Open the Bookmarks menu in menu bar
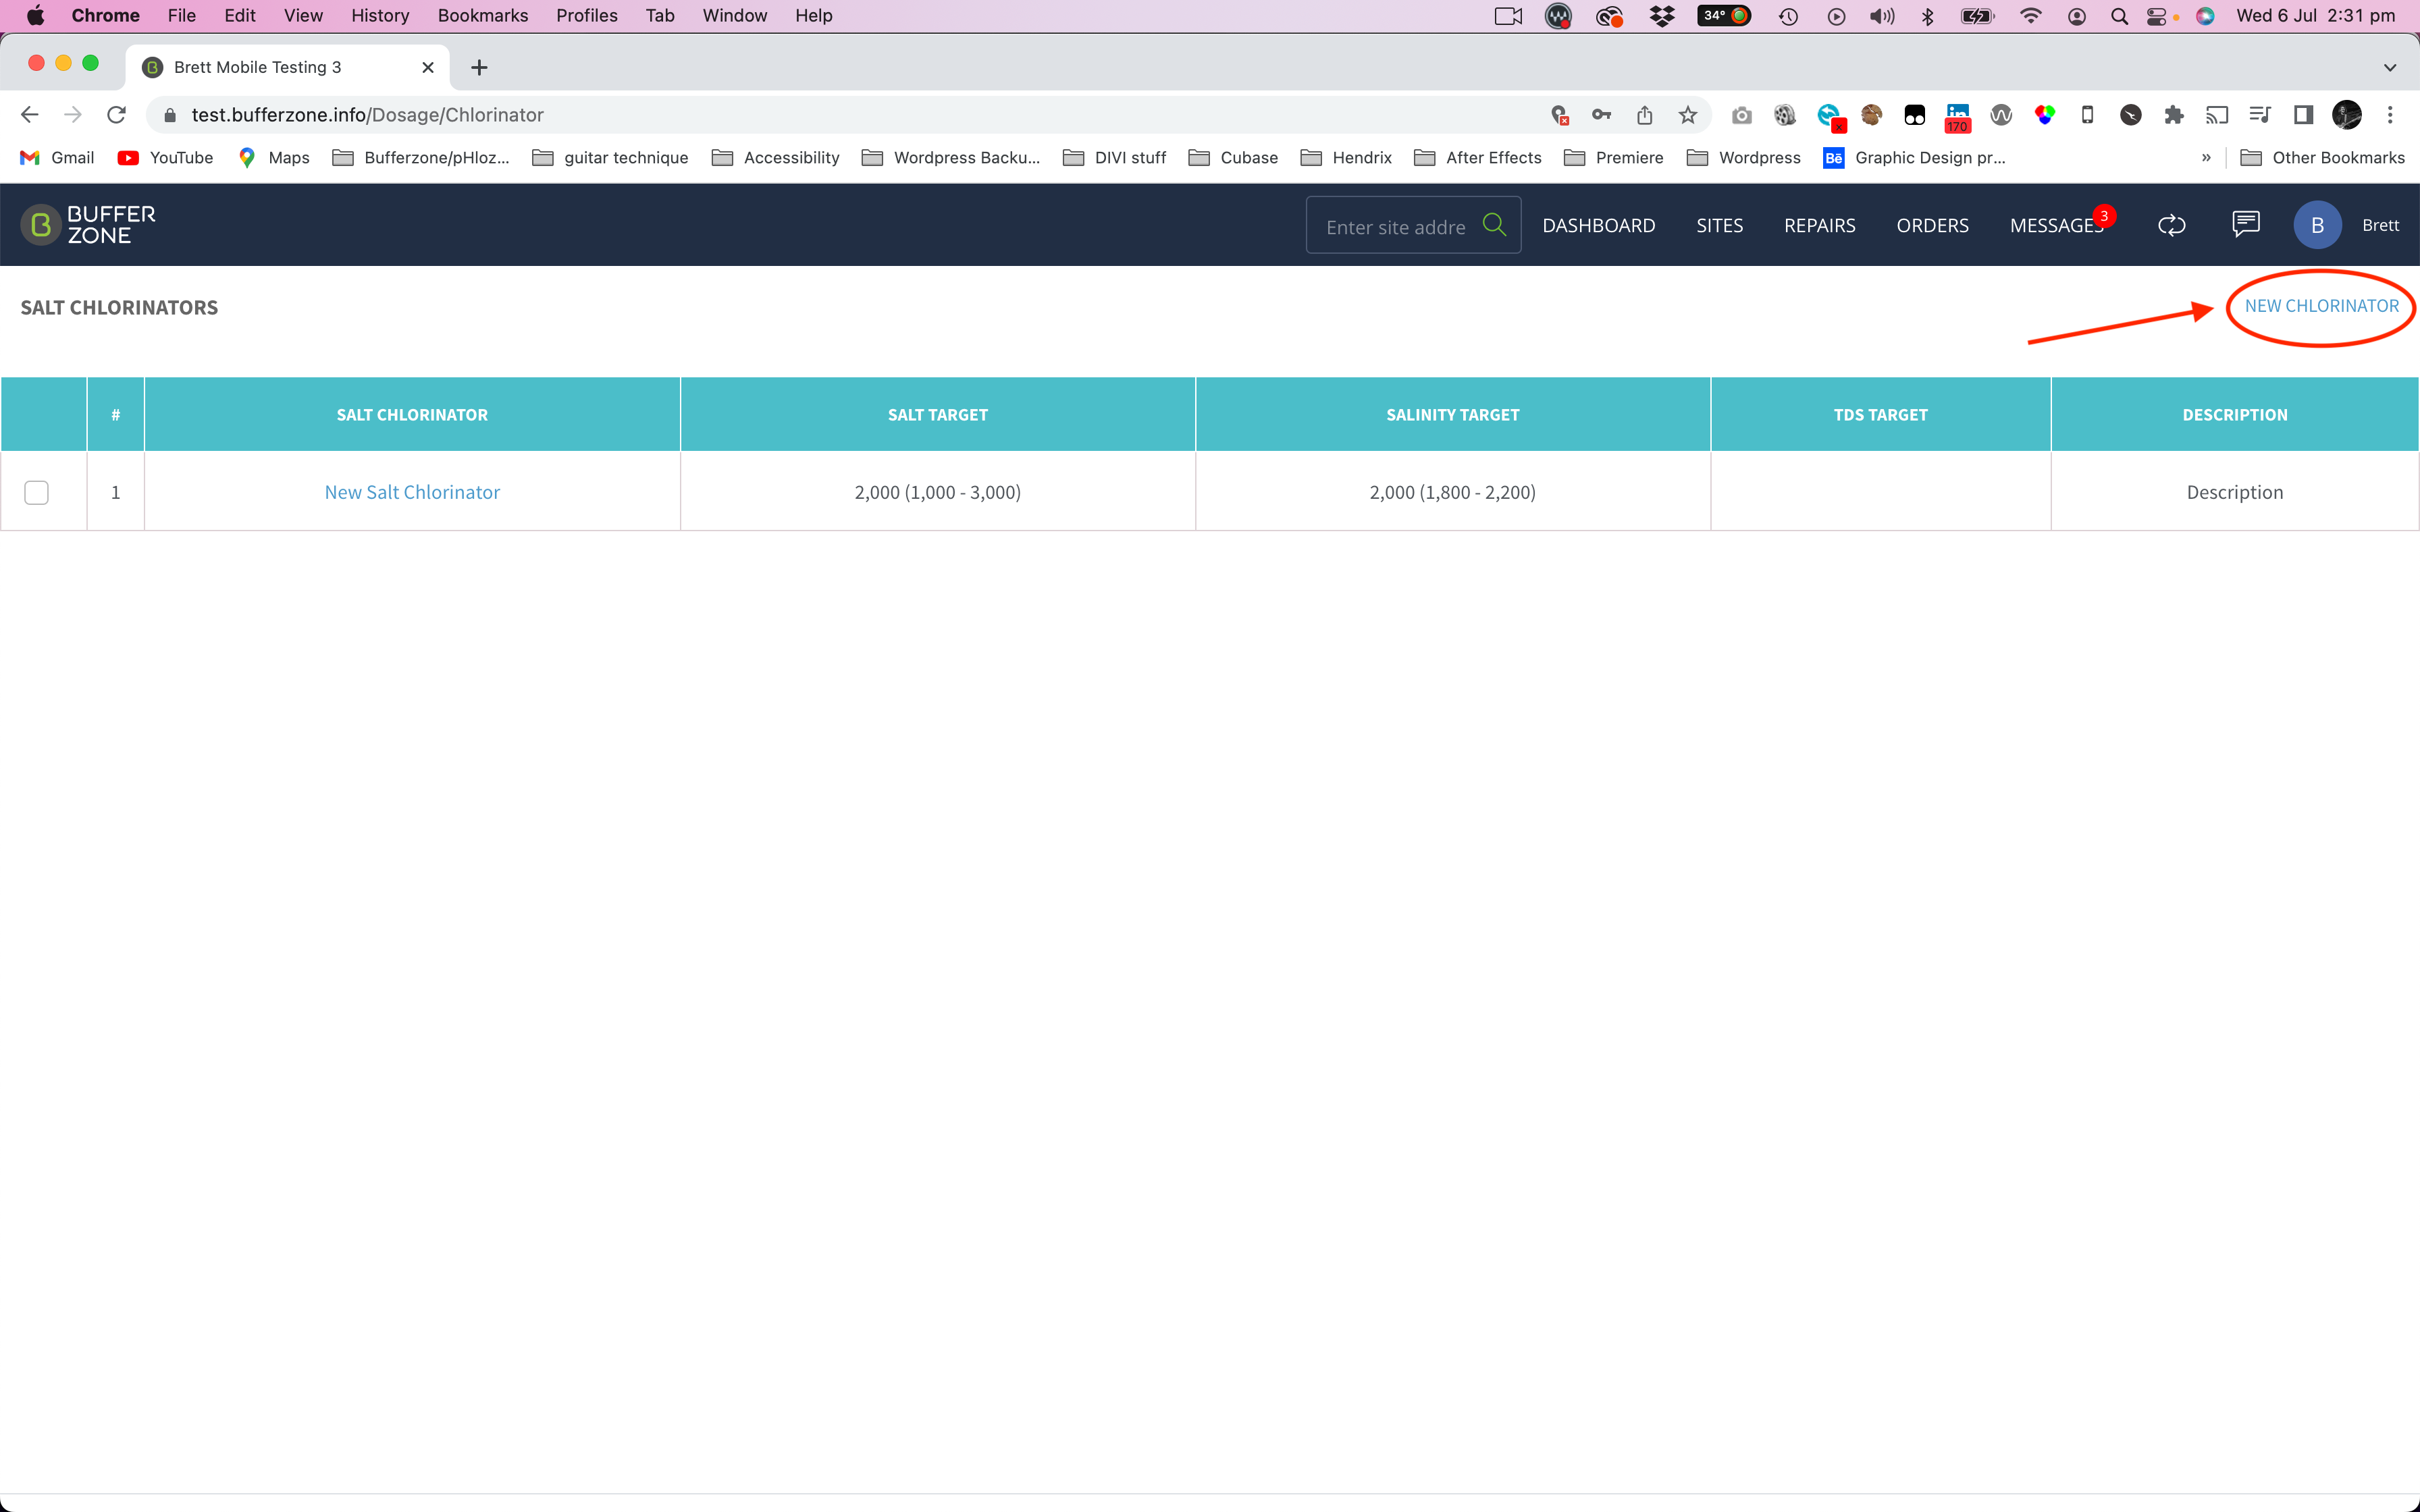 [483, 15]
